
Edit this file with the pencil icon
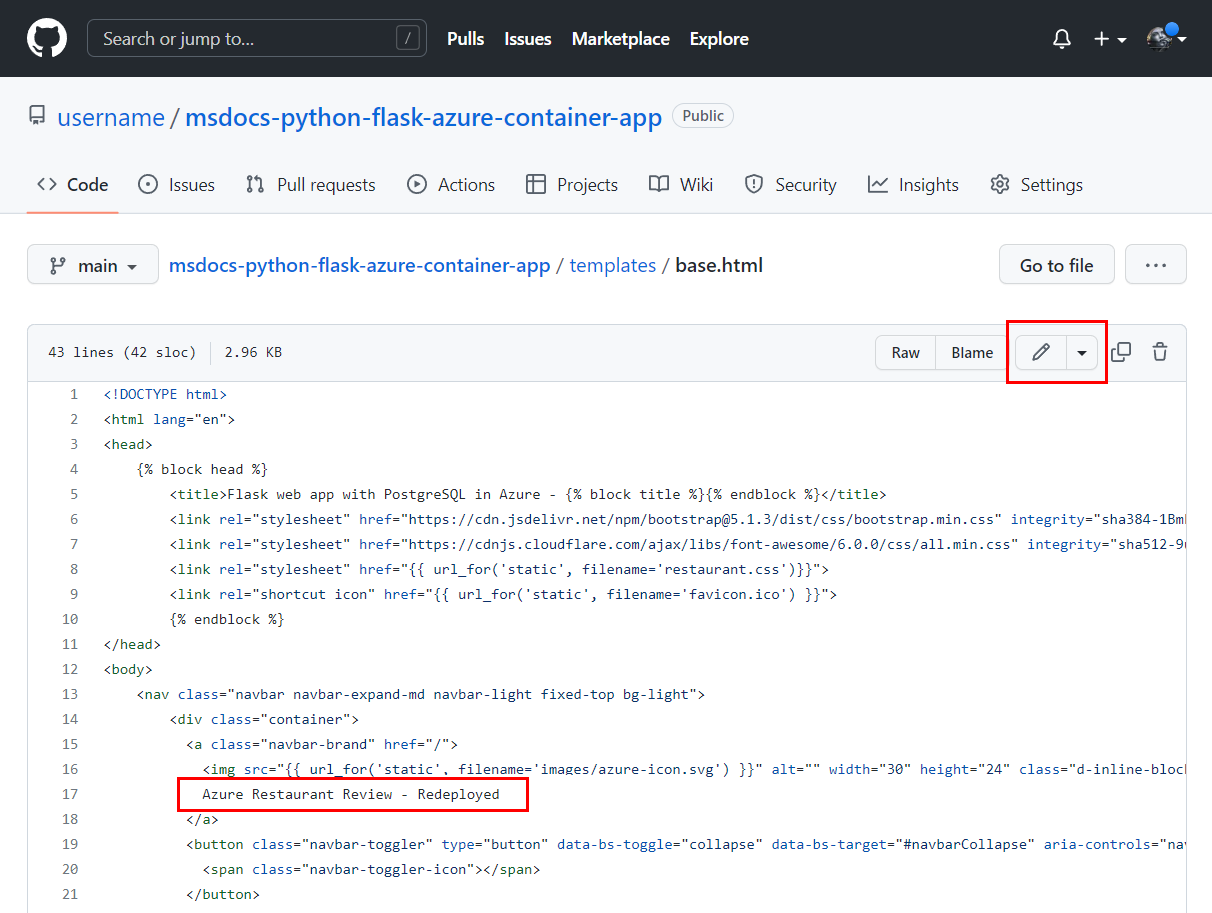click(1040, 352)
